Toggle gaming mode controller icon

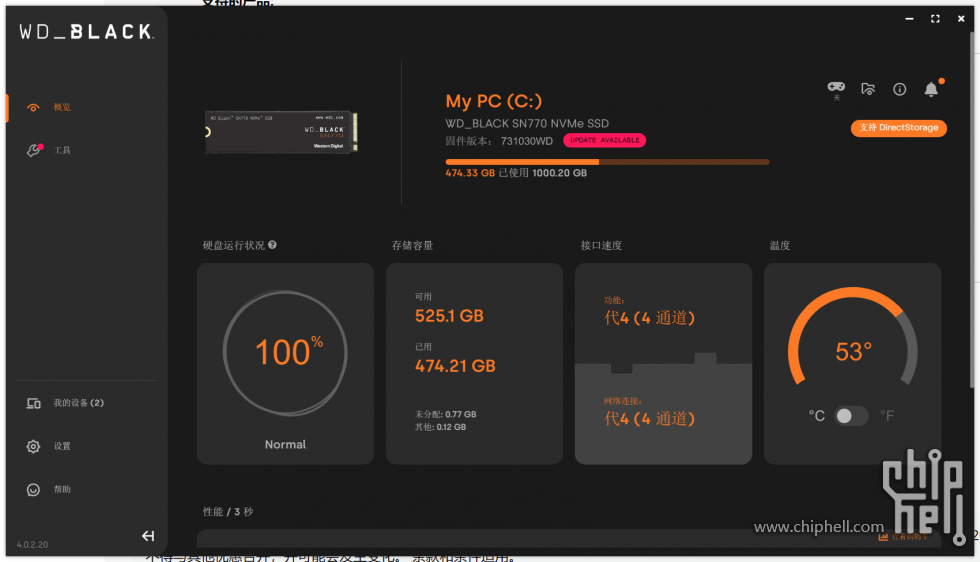(x=836, y=87)
